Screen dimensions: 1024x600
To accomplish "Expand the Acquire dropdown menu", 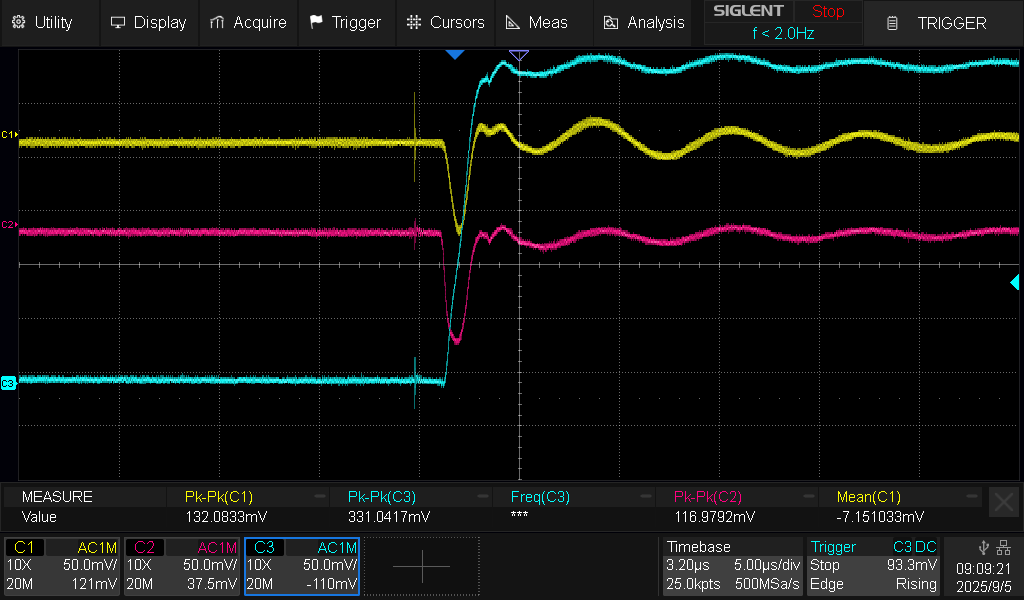I will pyautogui.click(x=248, y=22).
